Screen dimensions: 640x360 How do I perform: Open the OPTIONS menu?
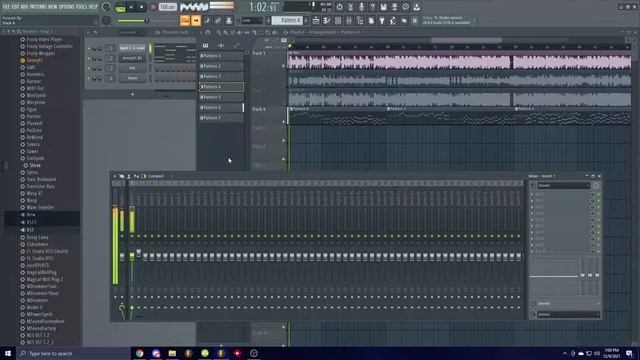pos(67,7)
